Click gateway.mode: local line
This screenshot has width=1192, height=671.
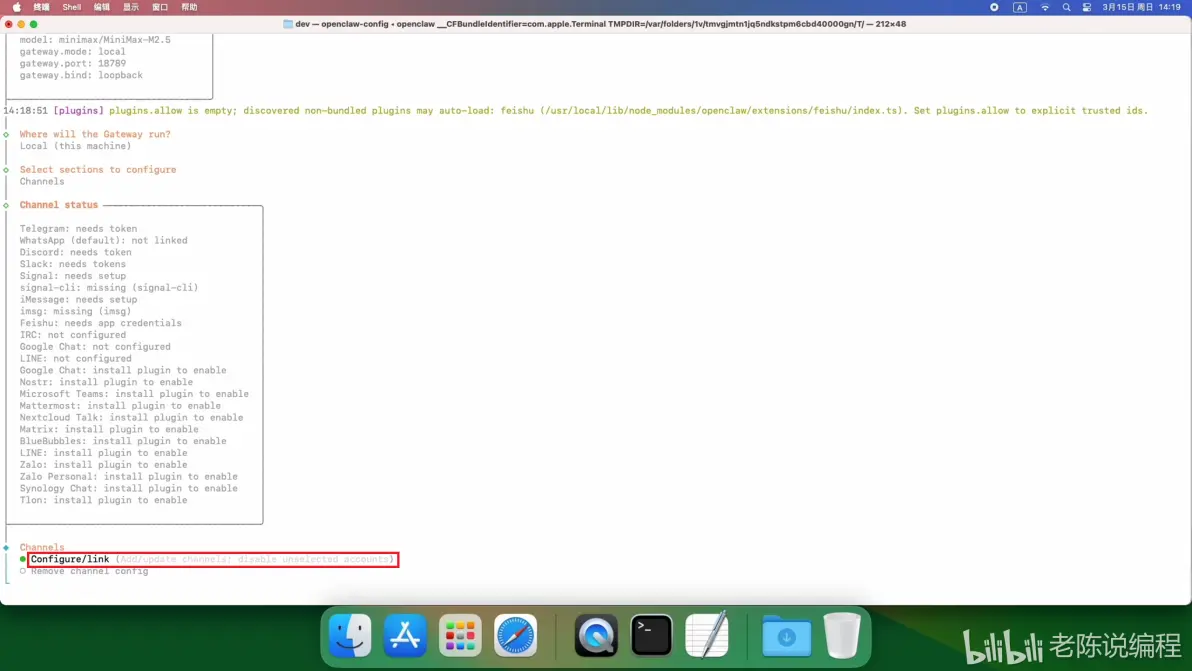(x=72, y=52)
